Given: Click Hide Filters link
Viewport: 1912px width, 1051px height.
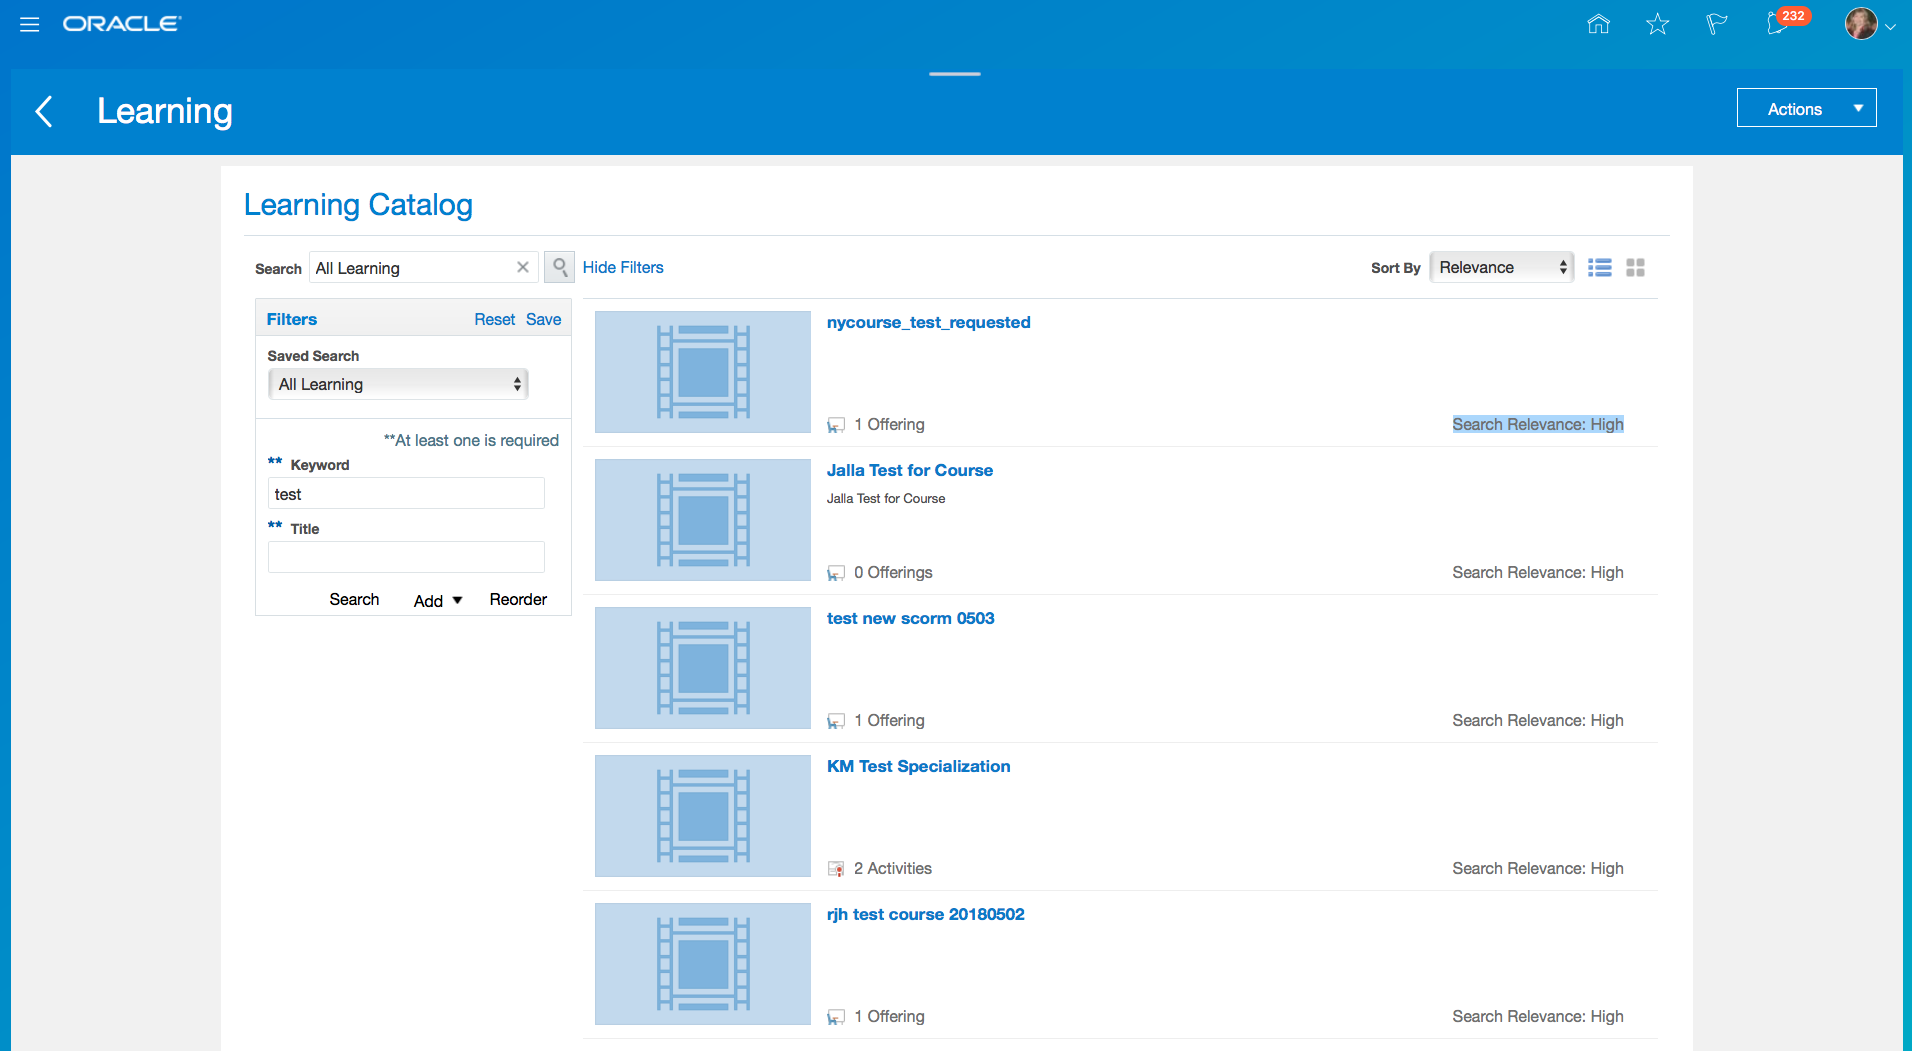Looking at the screenshot, I should click(x=623, y=267).
